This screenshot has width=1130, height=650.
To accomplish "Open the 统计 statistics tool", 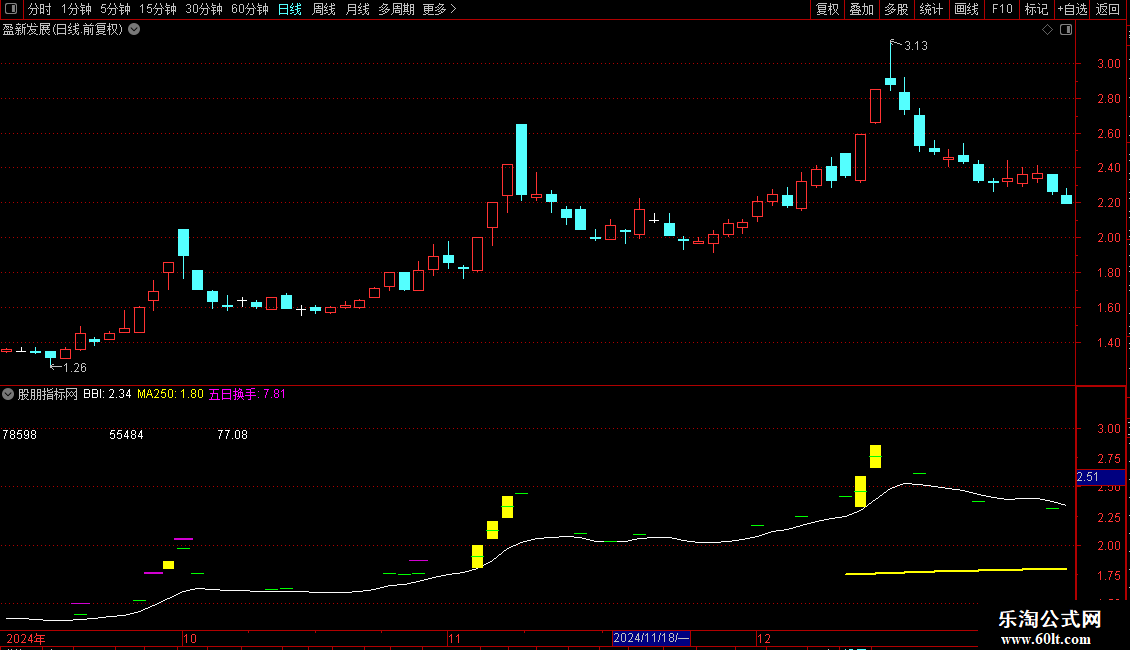I will pyautogui.click(x=930, y=9).
